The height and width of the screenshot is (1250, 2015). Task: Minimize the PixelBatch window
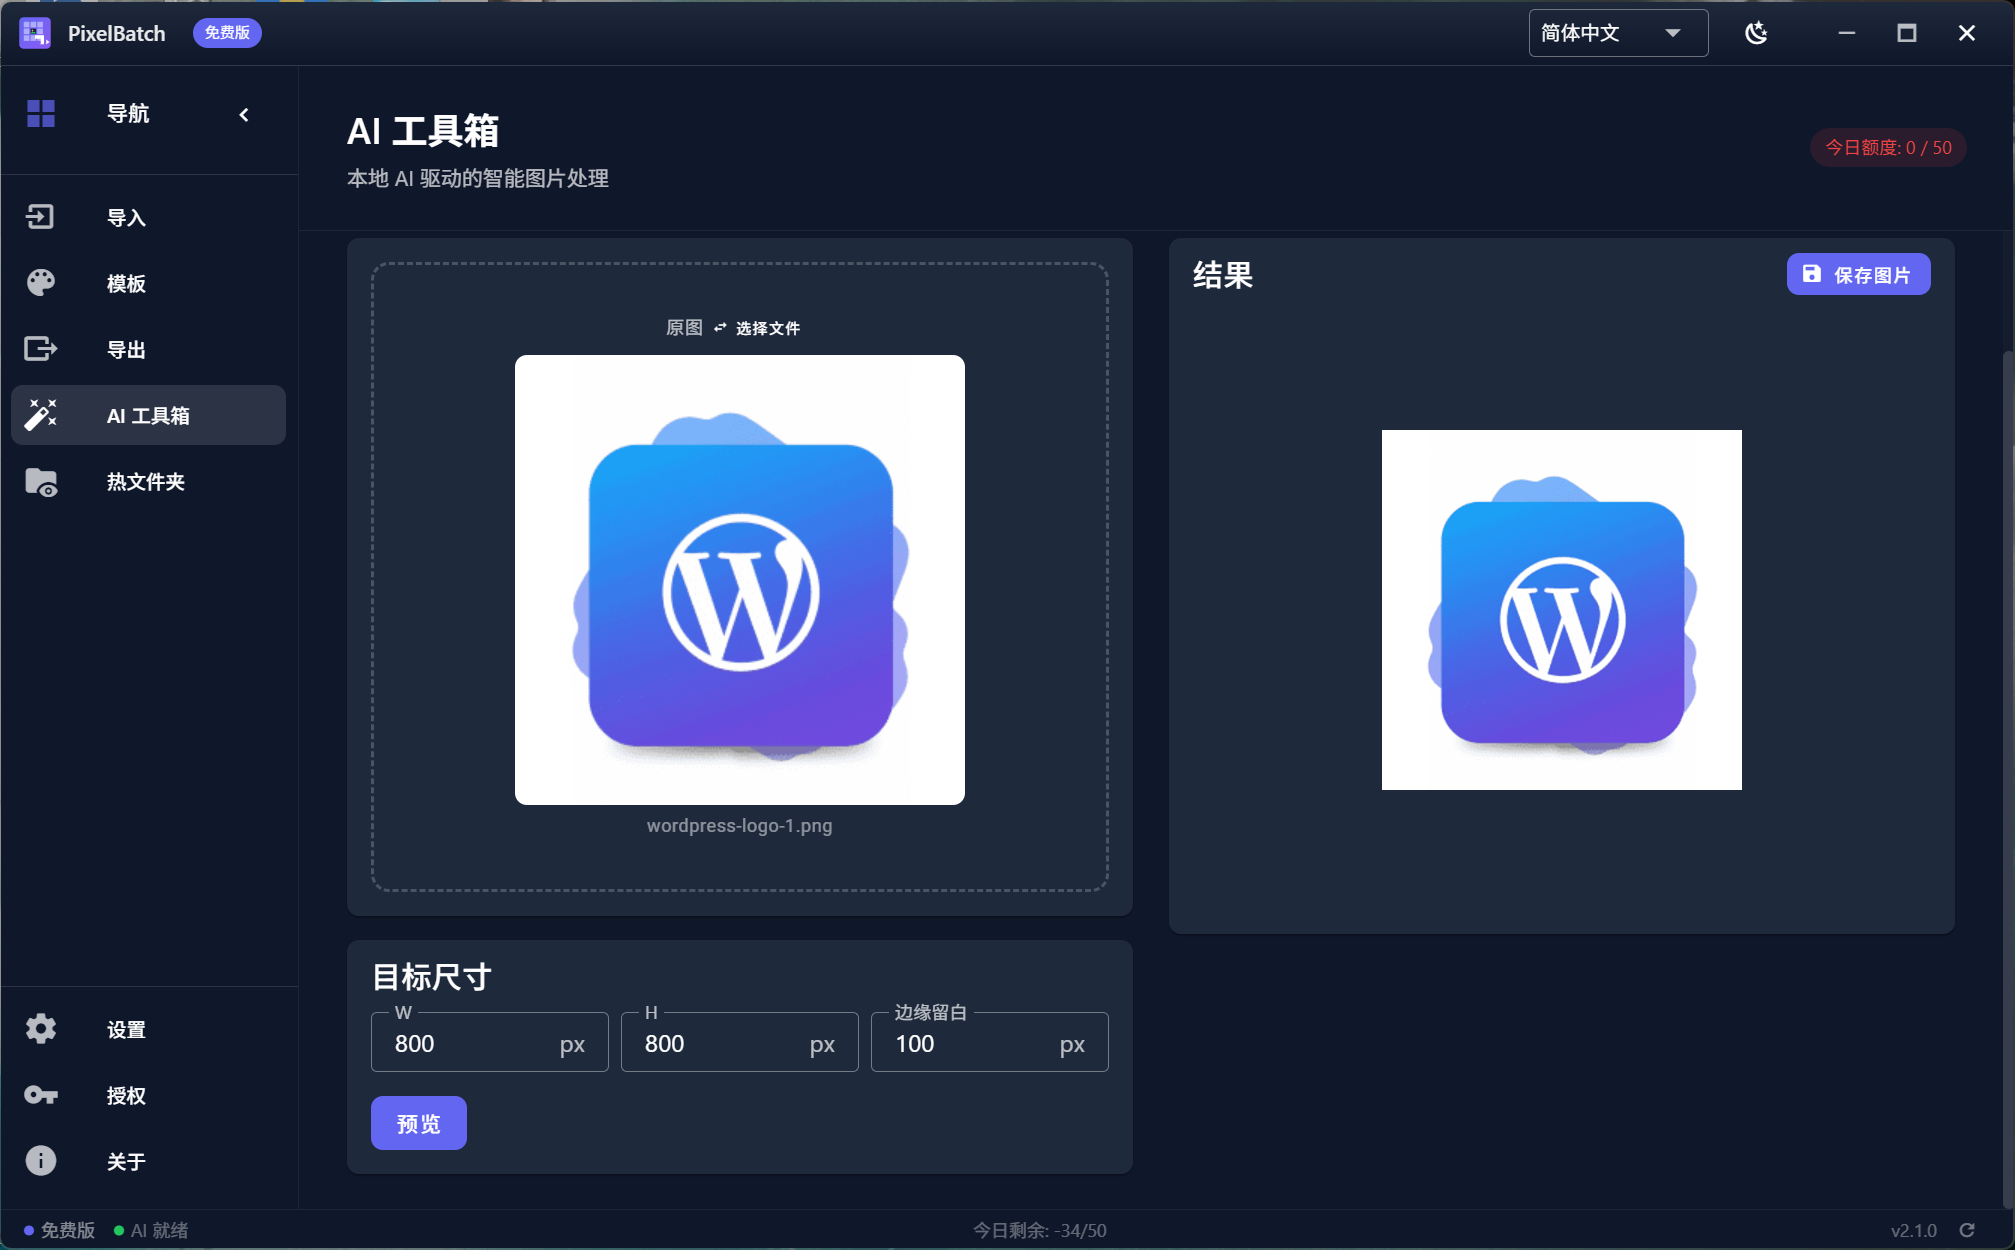pyautogui.click(x=1847, y=33)
